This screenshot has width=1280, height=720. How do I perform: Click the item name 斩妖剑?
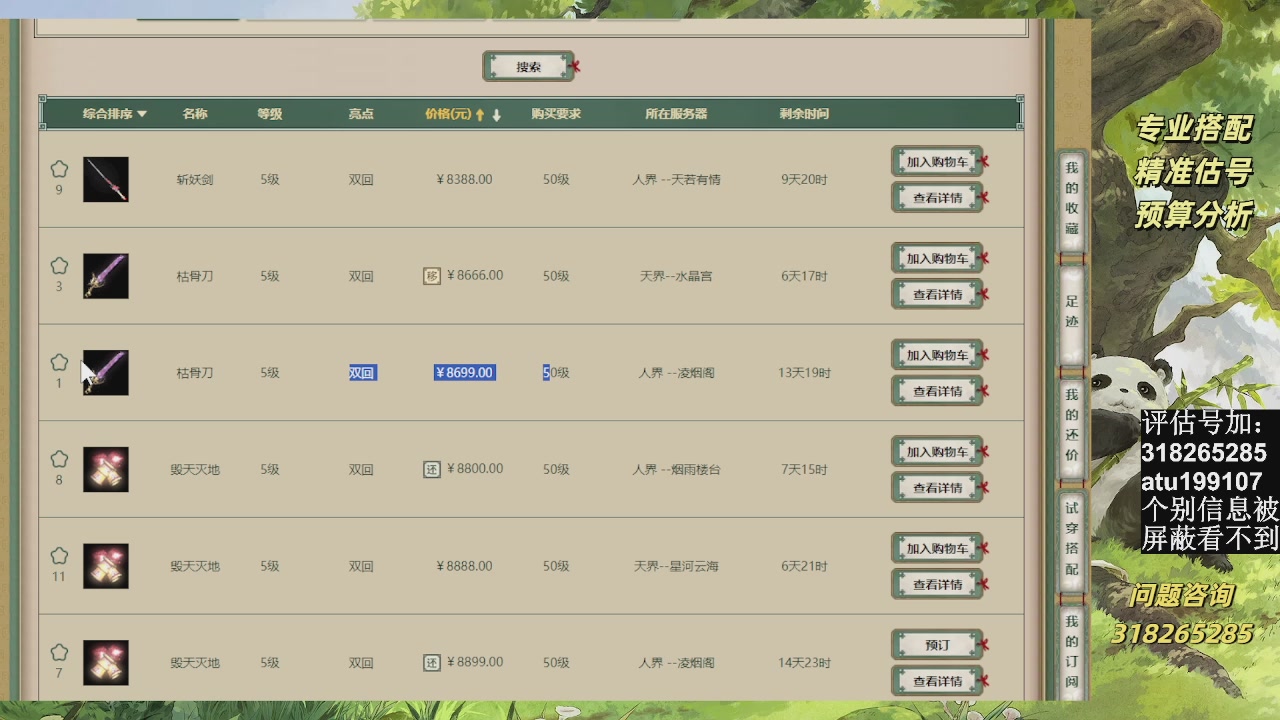click(195, 180)
